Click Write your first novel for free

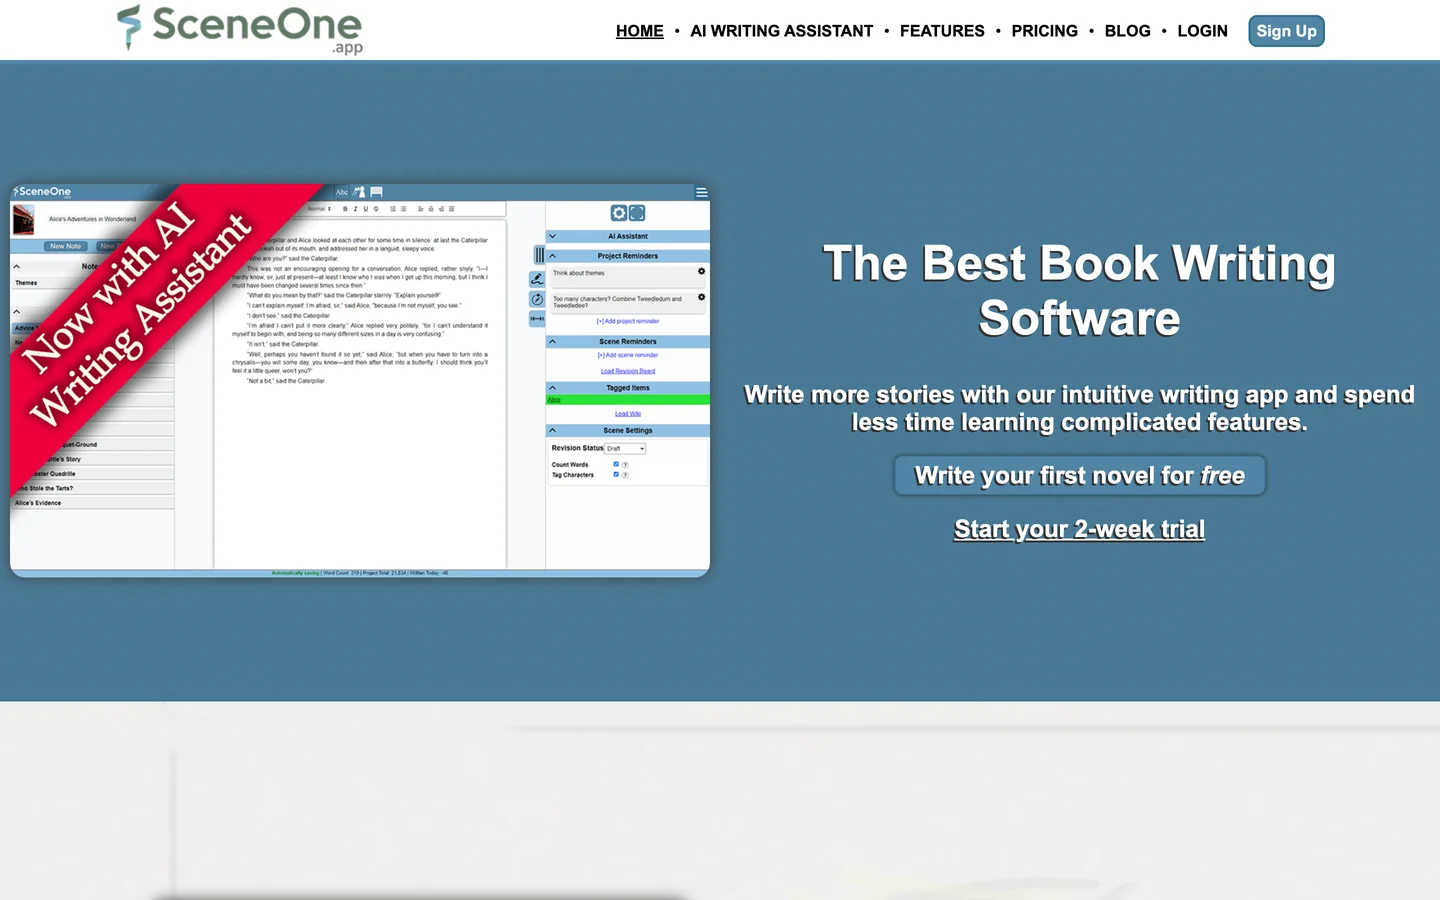point(1079,475)
